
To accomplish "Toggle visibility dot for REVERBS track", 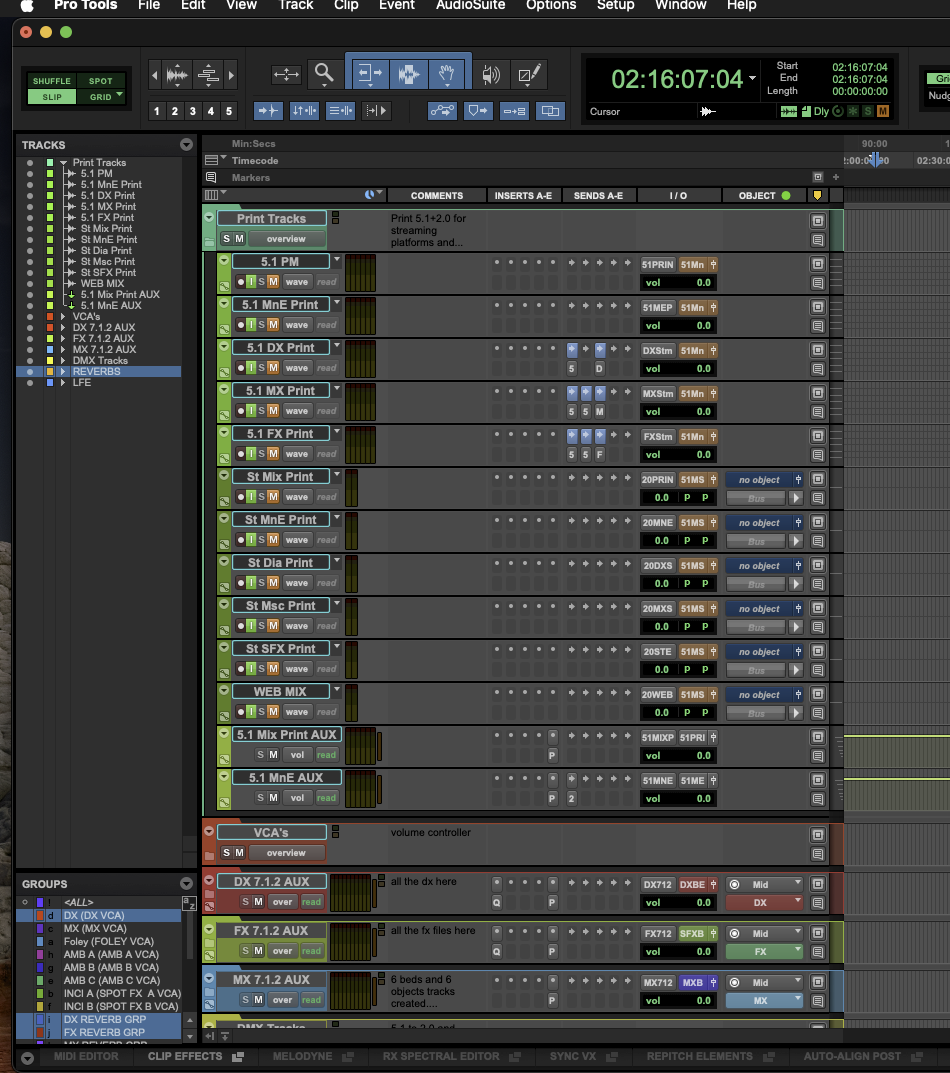I will (x=29, y=372).
